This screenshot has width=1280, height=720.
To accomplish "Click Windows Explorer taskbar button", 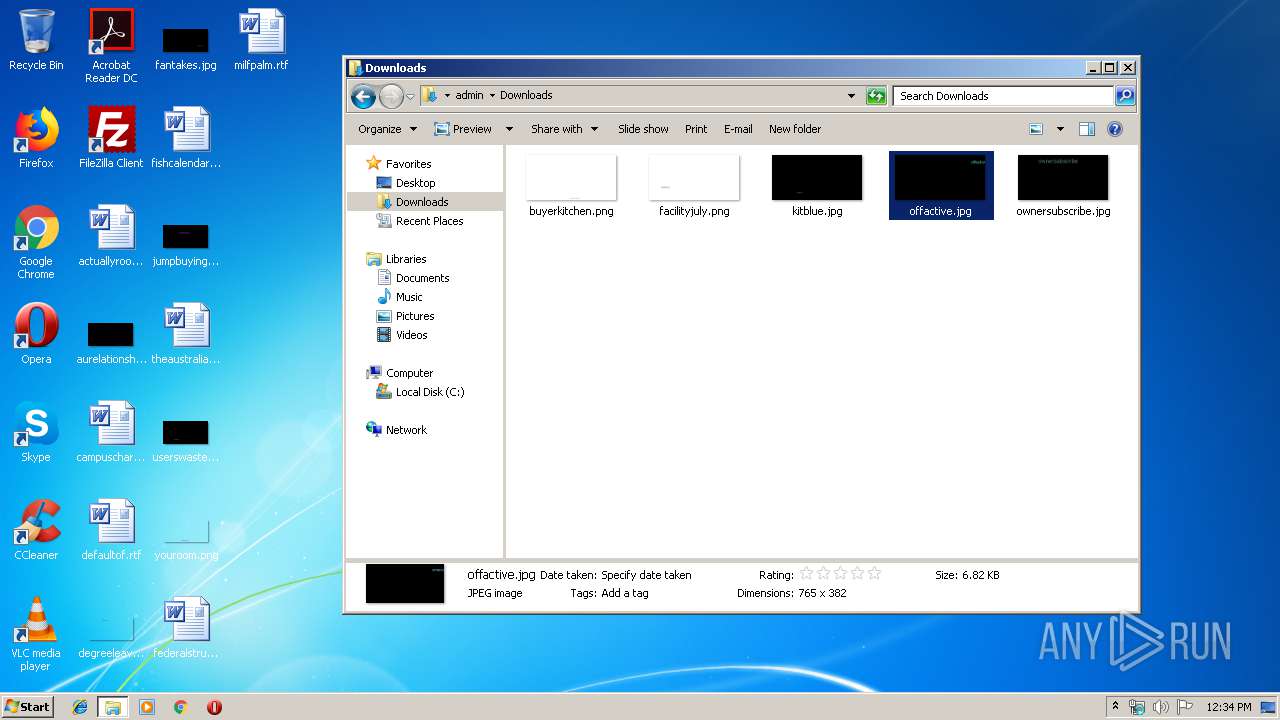I will pos(113,707).
